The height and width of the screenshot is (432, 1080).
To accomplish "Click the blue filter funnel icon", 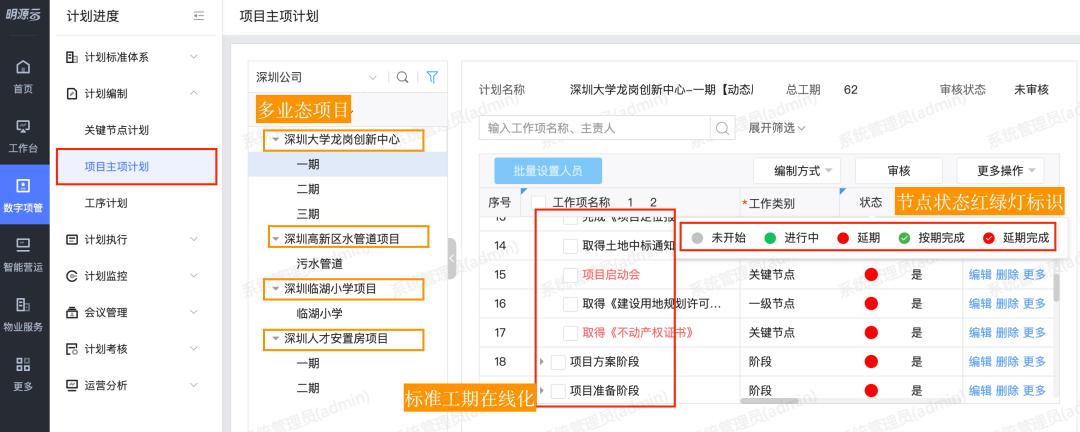I will tap(432, 77).
